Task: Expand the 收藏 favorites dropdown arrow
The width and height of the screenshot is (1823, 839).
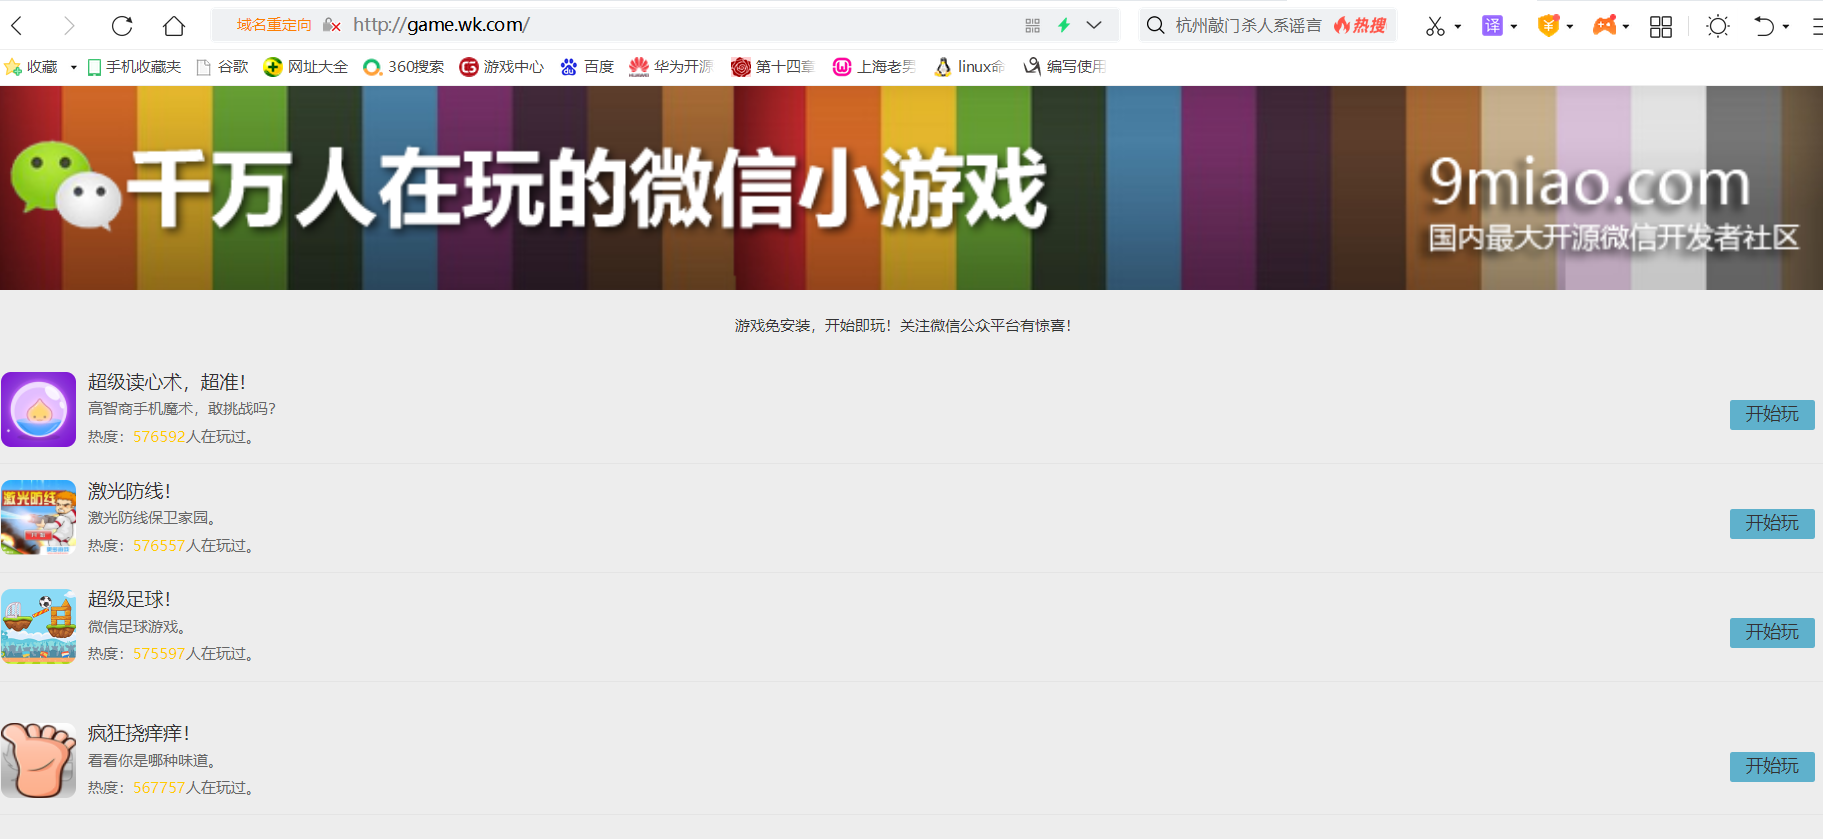Action: click(74, 68)
